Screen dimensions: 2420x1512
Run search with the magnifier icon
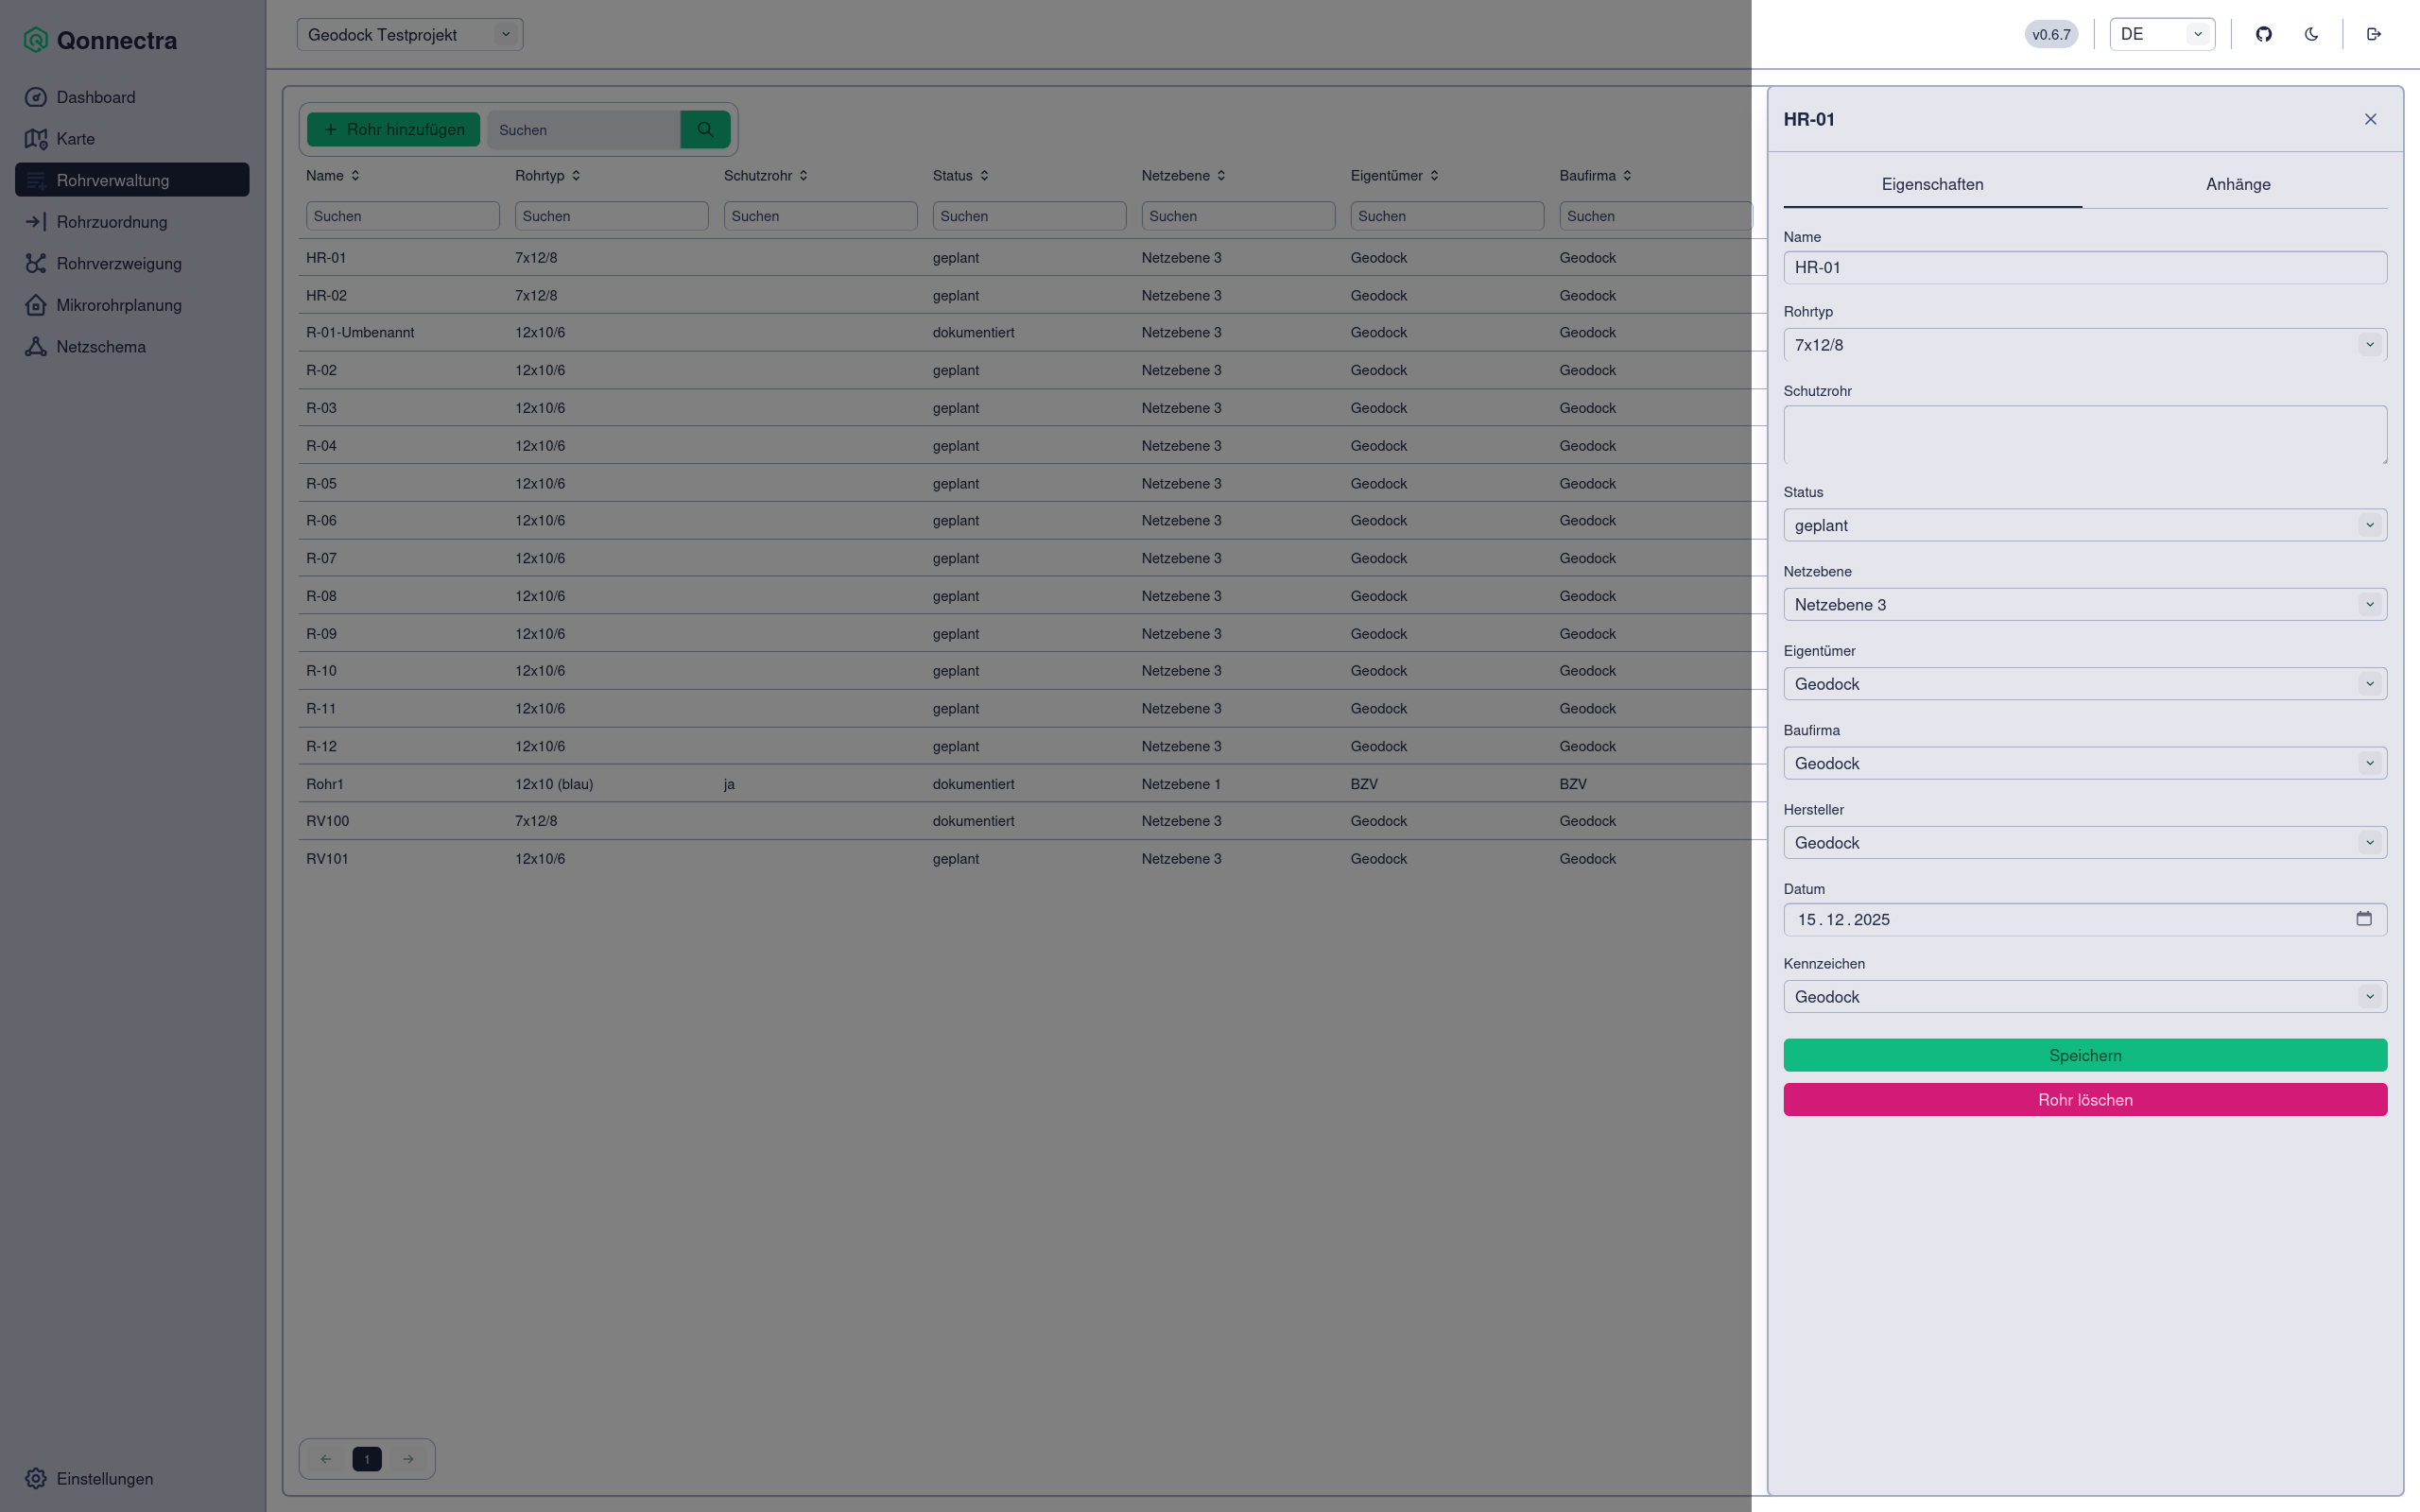pyautogui.click(x=706, y=129)
